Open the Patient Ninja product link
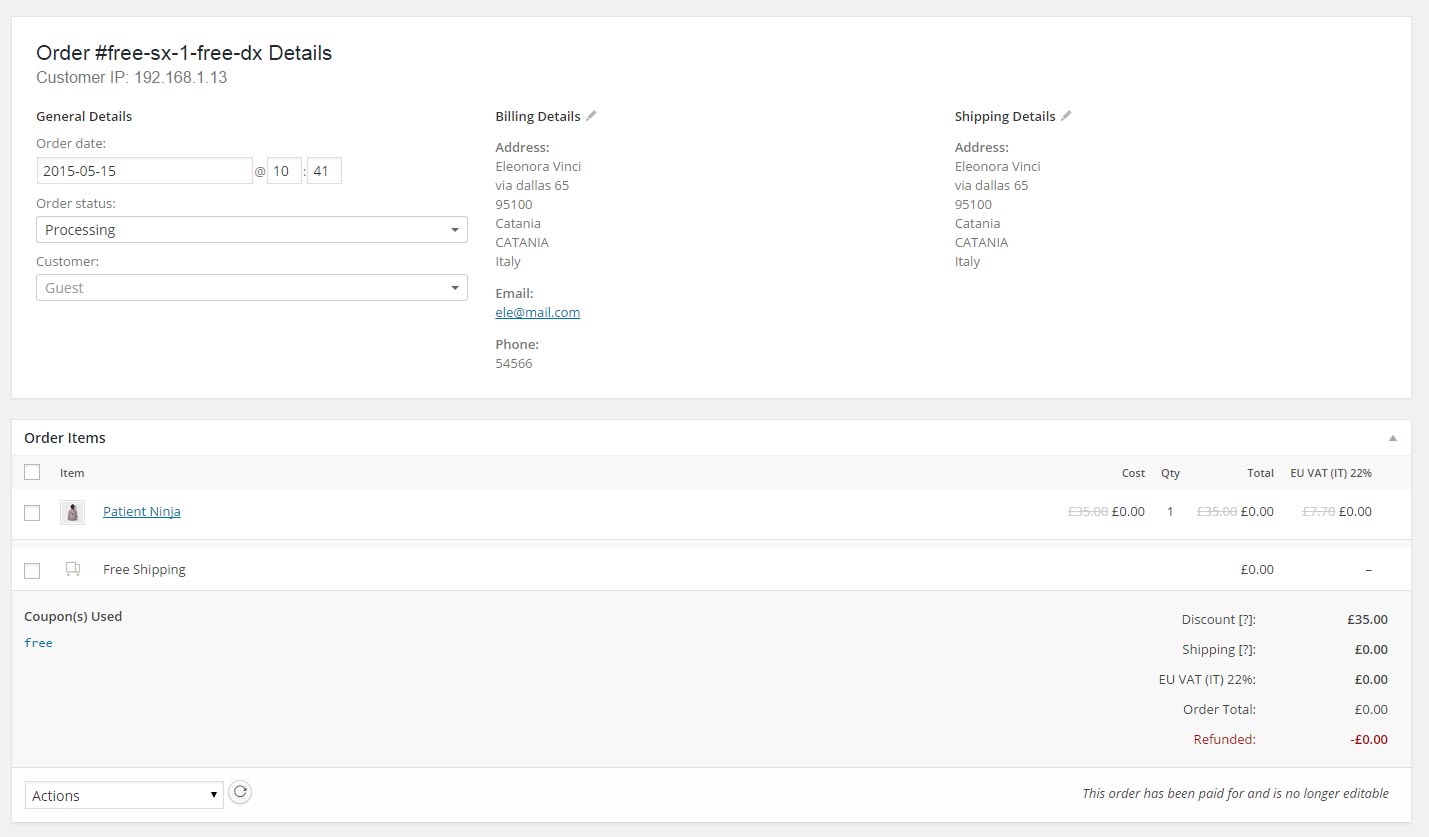The image size is (1429, 837). 141,512
